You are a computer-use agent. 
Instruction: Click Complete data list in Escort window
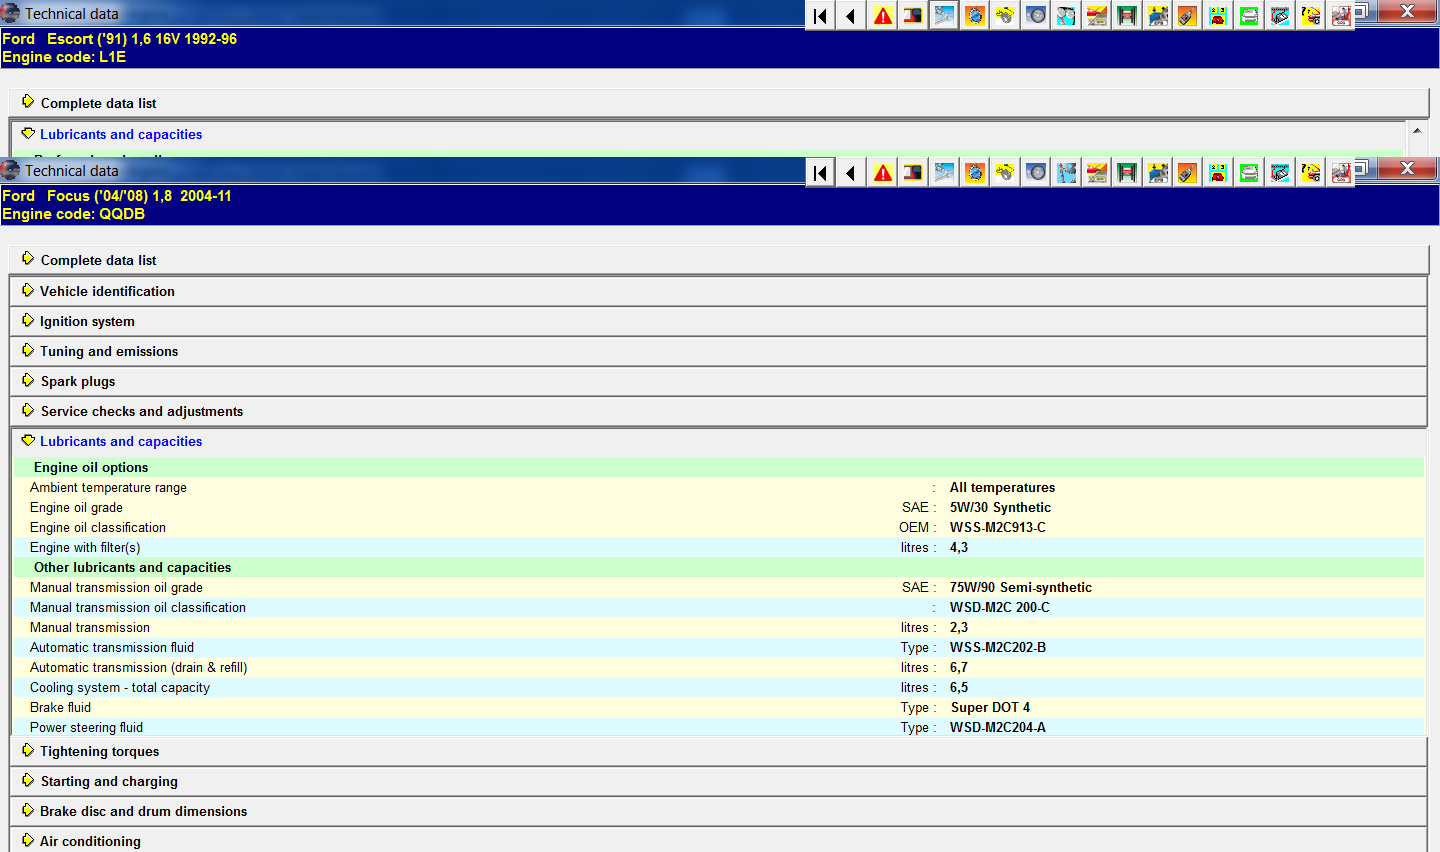click(x=98, y=103)
